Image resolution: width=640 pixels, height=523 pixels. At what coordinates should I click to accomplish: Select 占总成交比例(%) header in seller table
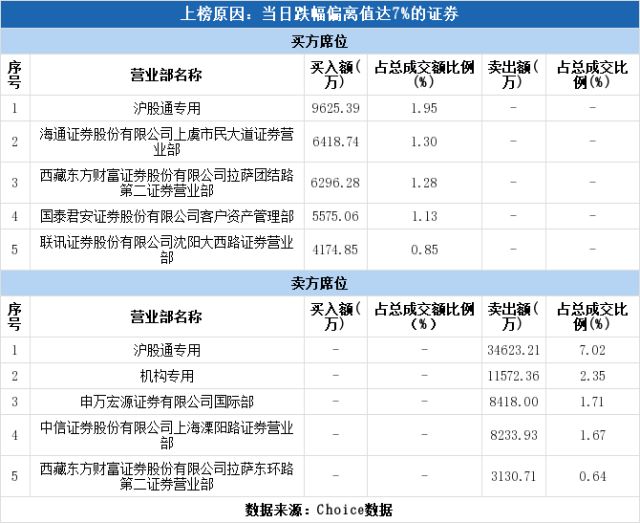[592, 317]
